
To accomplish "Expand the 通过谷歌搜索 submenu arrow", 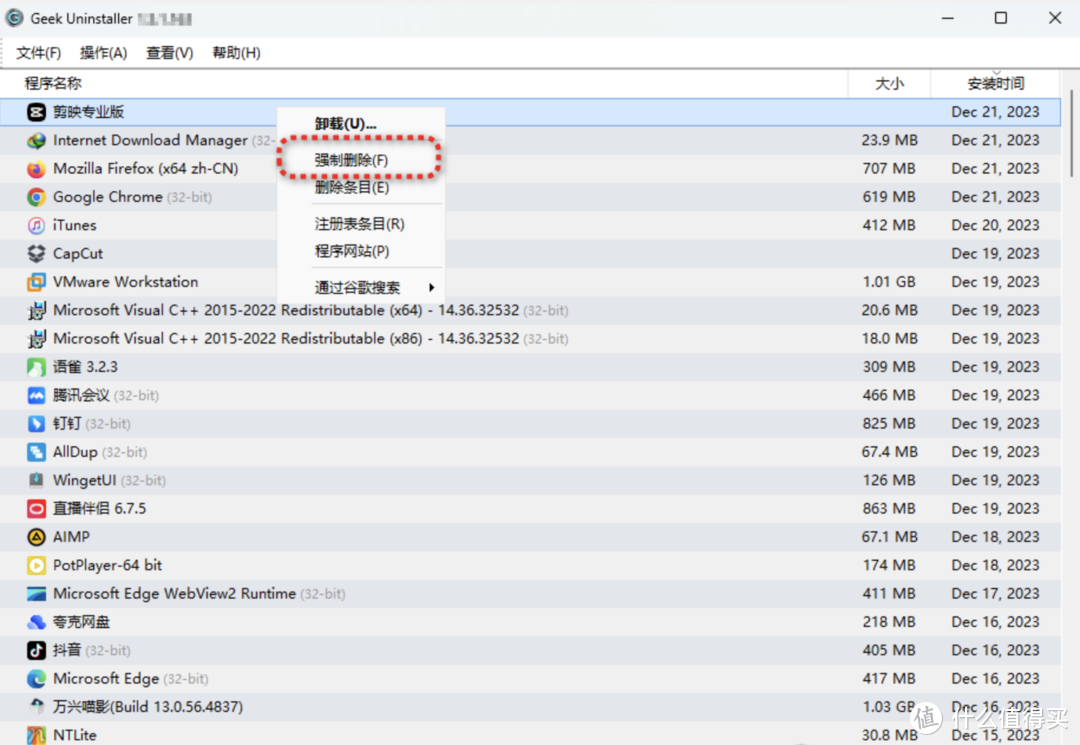I will tap(431, 287).
